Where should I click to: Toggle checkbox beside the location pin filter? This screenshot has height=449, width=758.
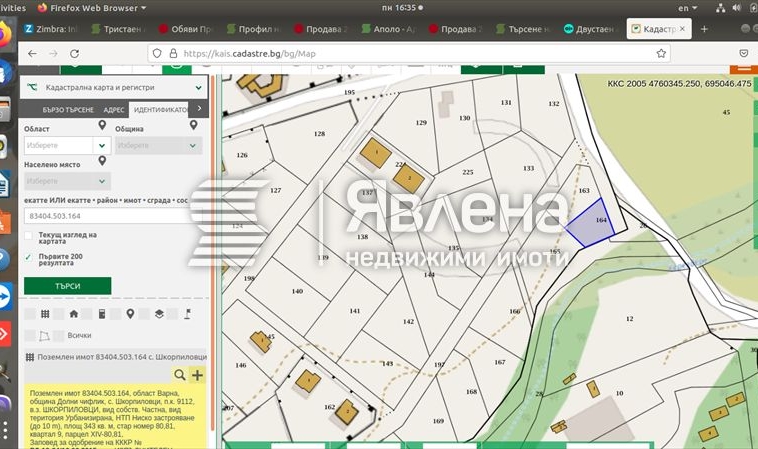[x=116, y=314]
